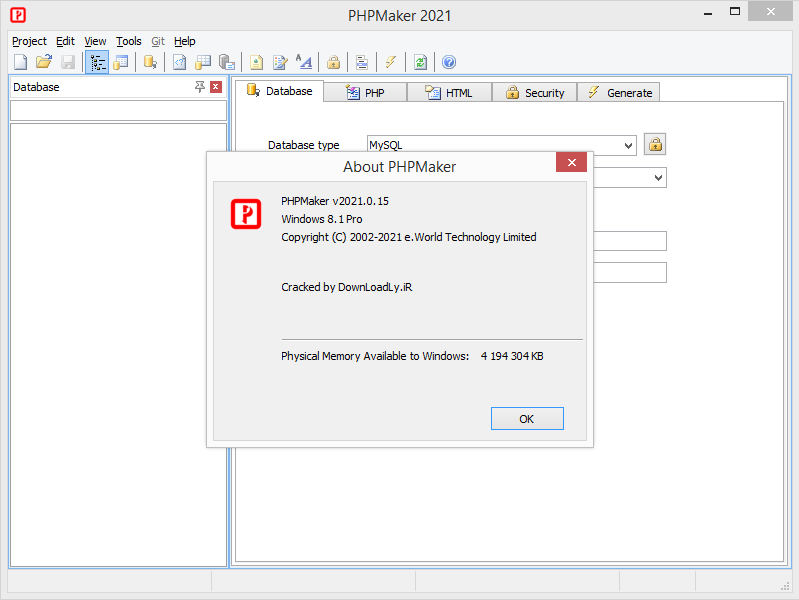Maximize the PHPMaker 2021 window
799x600 pixels.
(734, 12)
